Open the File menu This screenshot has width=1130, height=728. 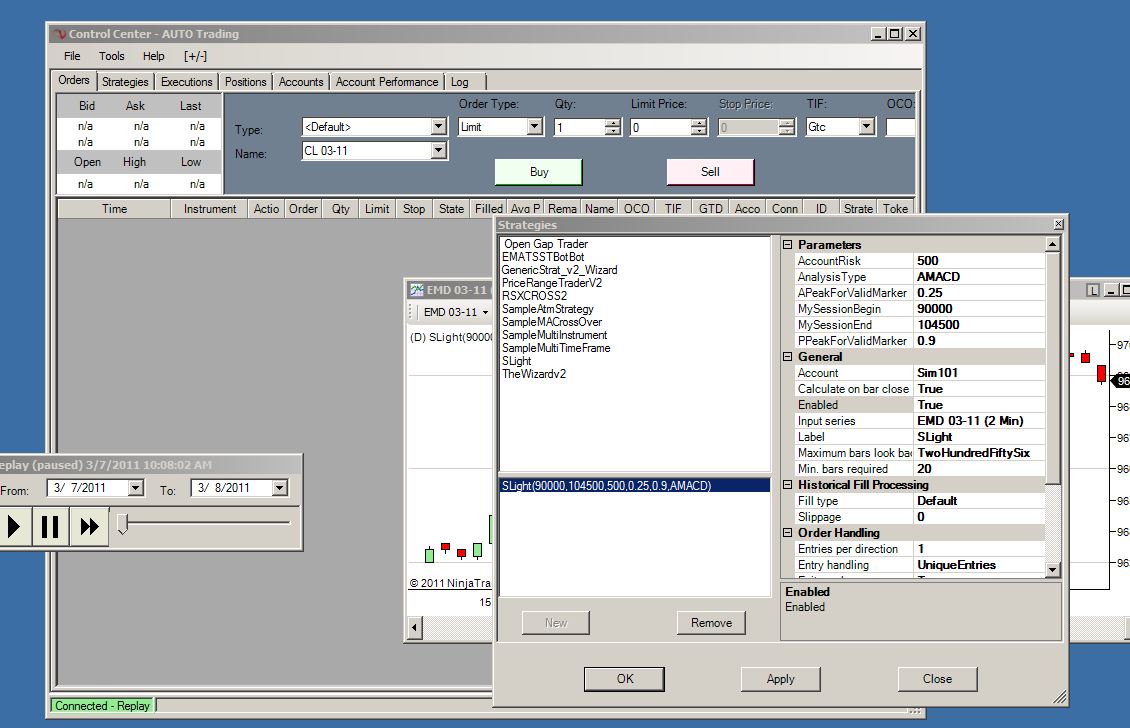point(72,56)
